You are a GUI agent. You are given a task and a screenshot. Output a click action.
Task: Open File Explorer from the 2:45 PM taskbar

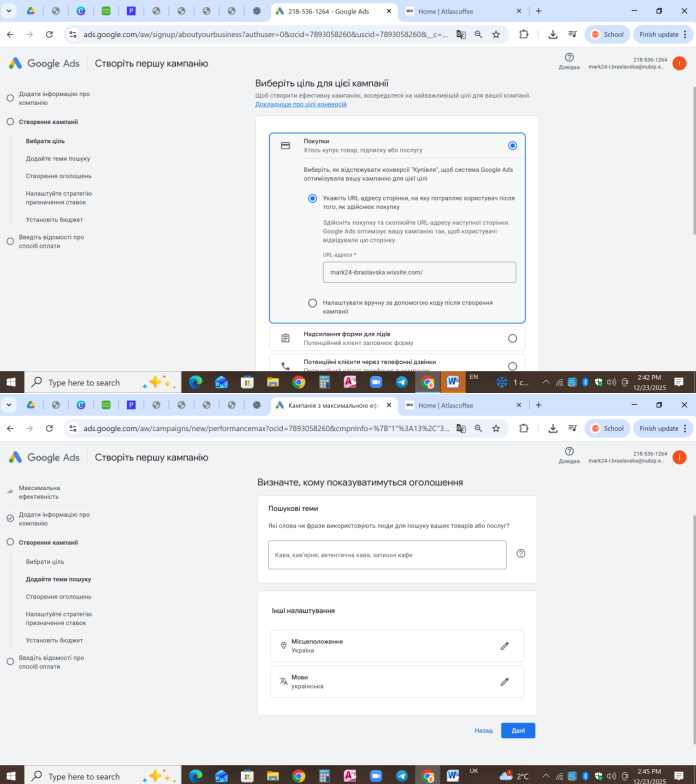[x=272, y=776]
